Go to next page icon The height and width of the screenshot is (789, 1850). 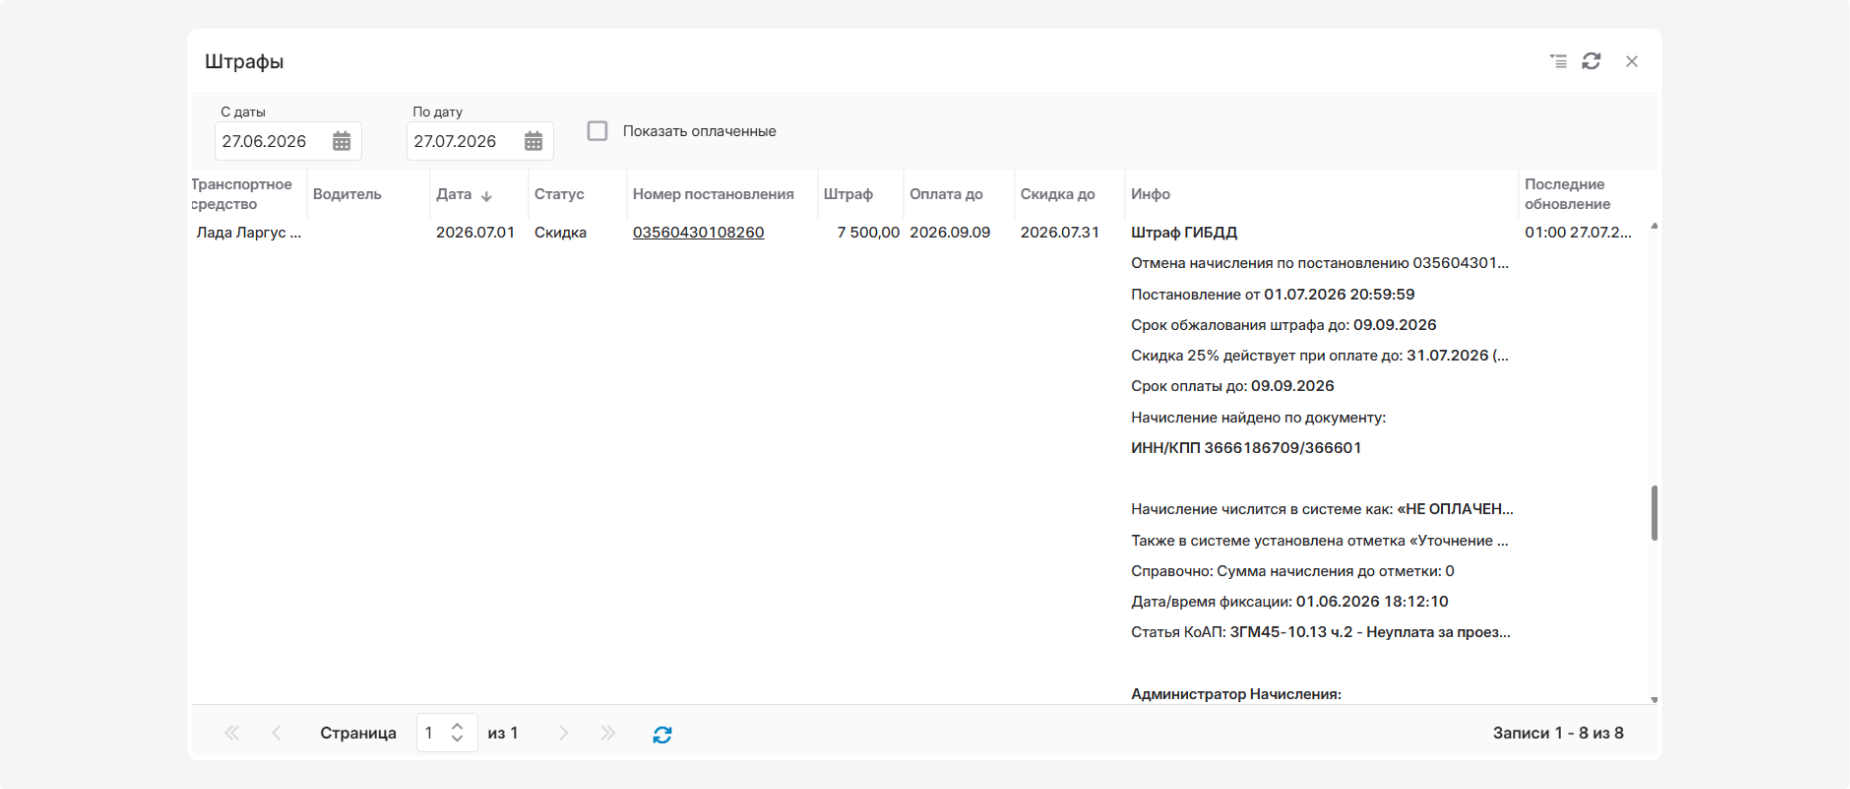(x=563, y=733)
